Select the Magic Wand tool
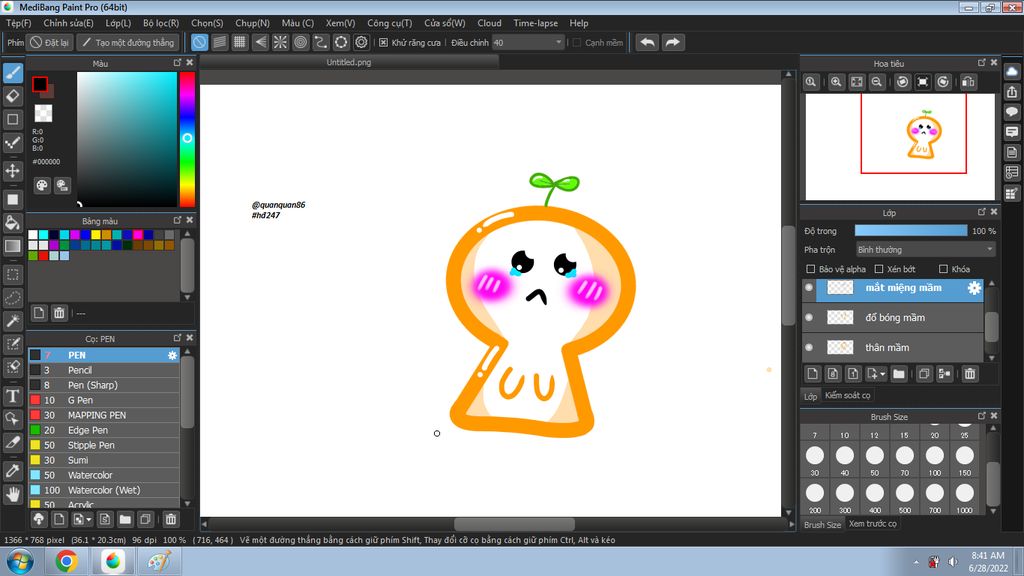 click(x=13, y=321)
